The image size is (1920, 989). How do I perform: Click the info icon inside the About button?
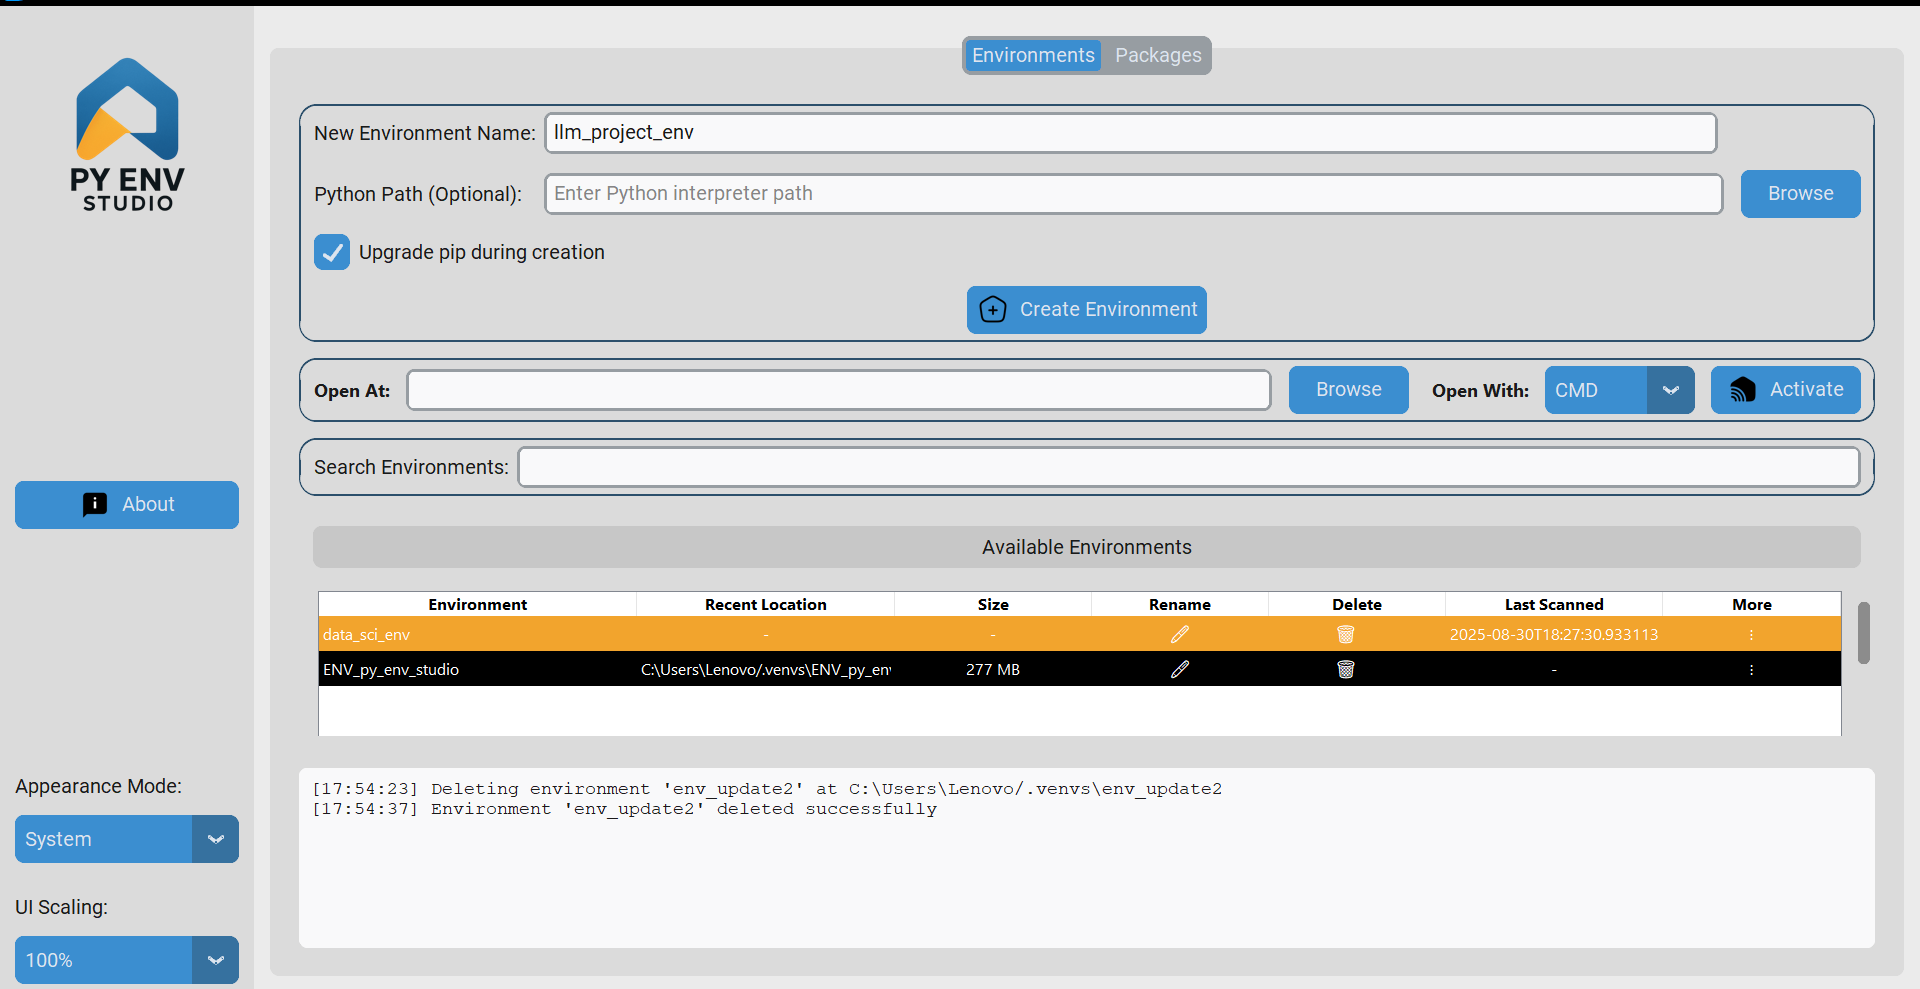(x=95, y=504)
